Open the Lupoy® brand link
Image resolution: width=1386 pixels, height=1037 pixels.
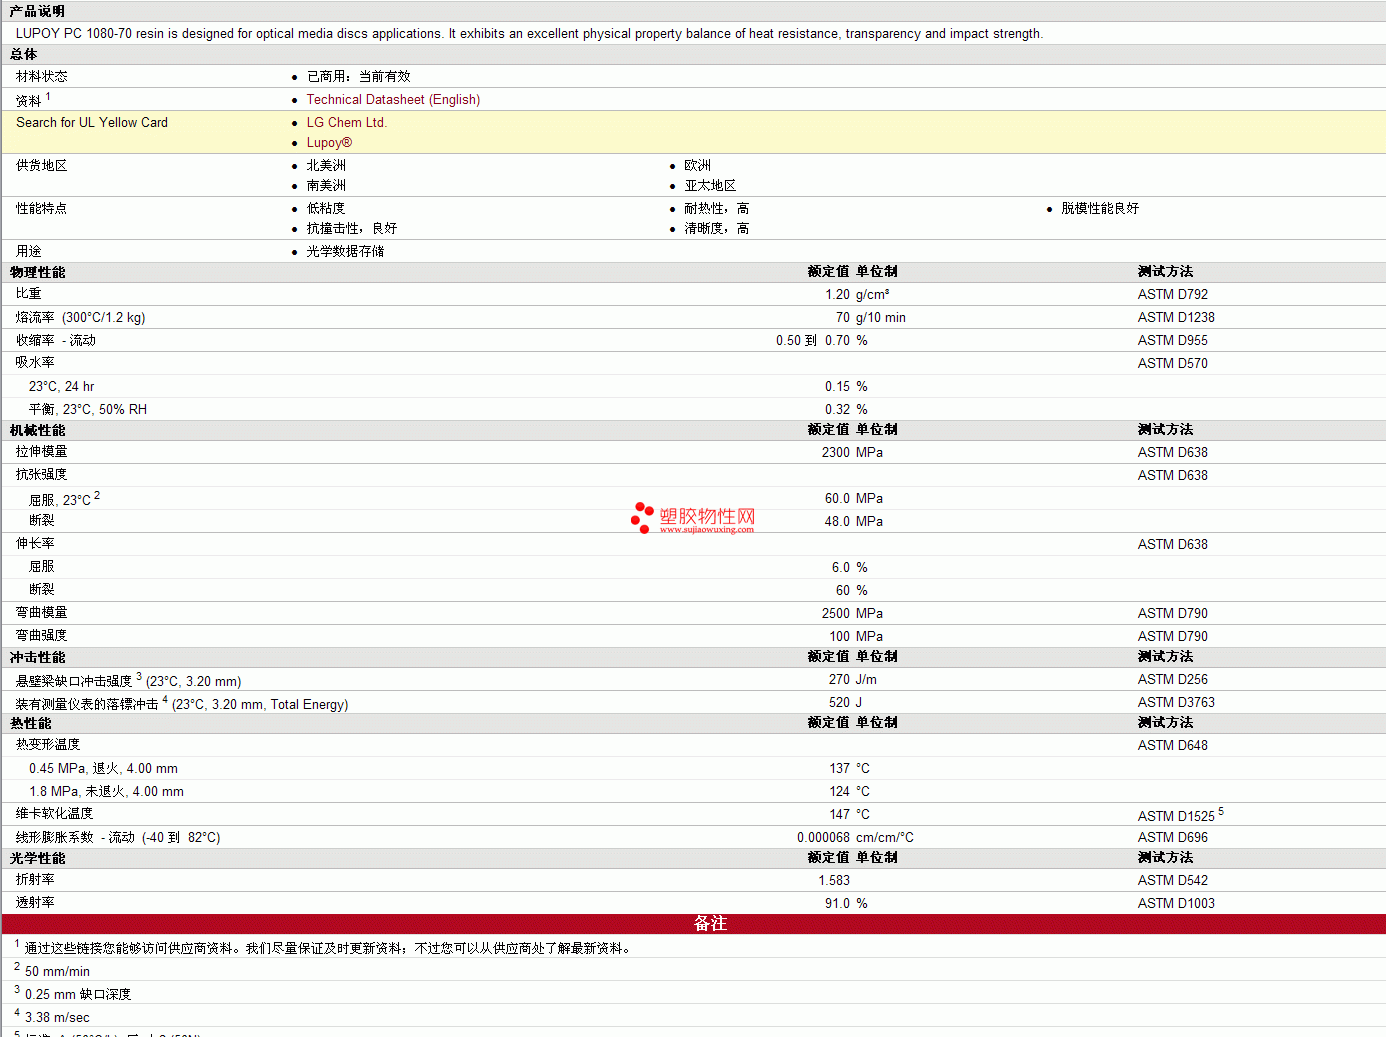[x=329, y=143]
